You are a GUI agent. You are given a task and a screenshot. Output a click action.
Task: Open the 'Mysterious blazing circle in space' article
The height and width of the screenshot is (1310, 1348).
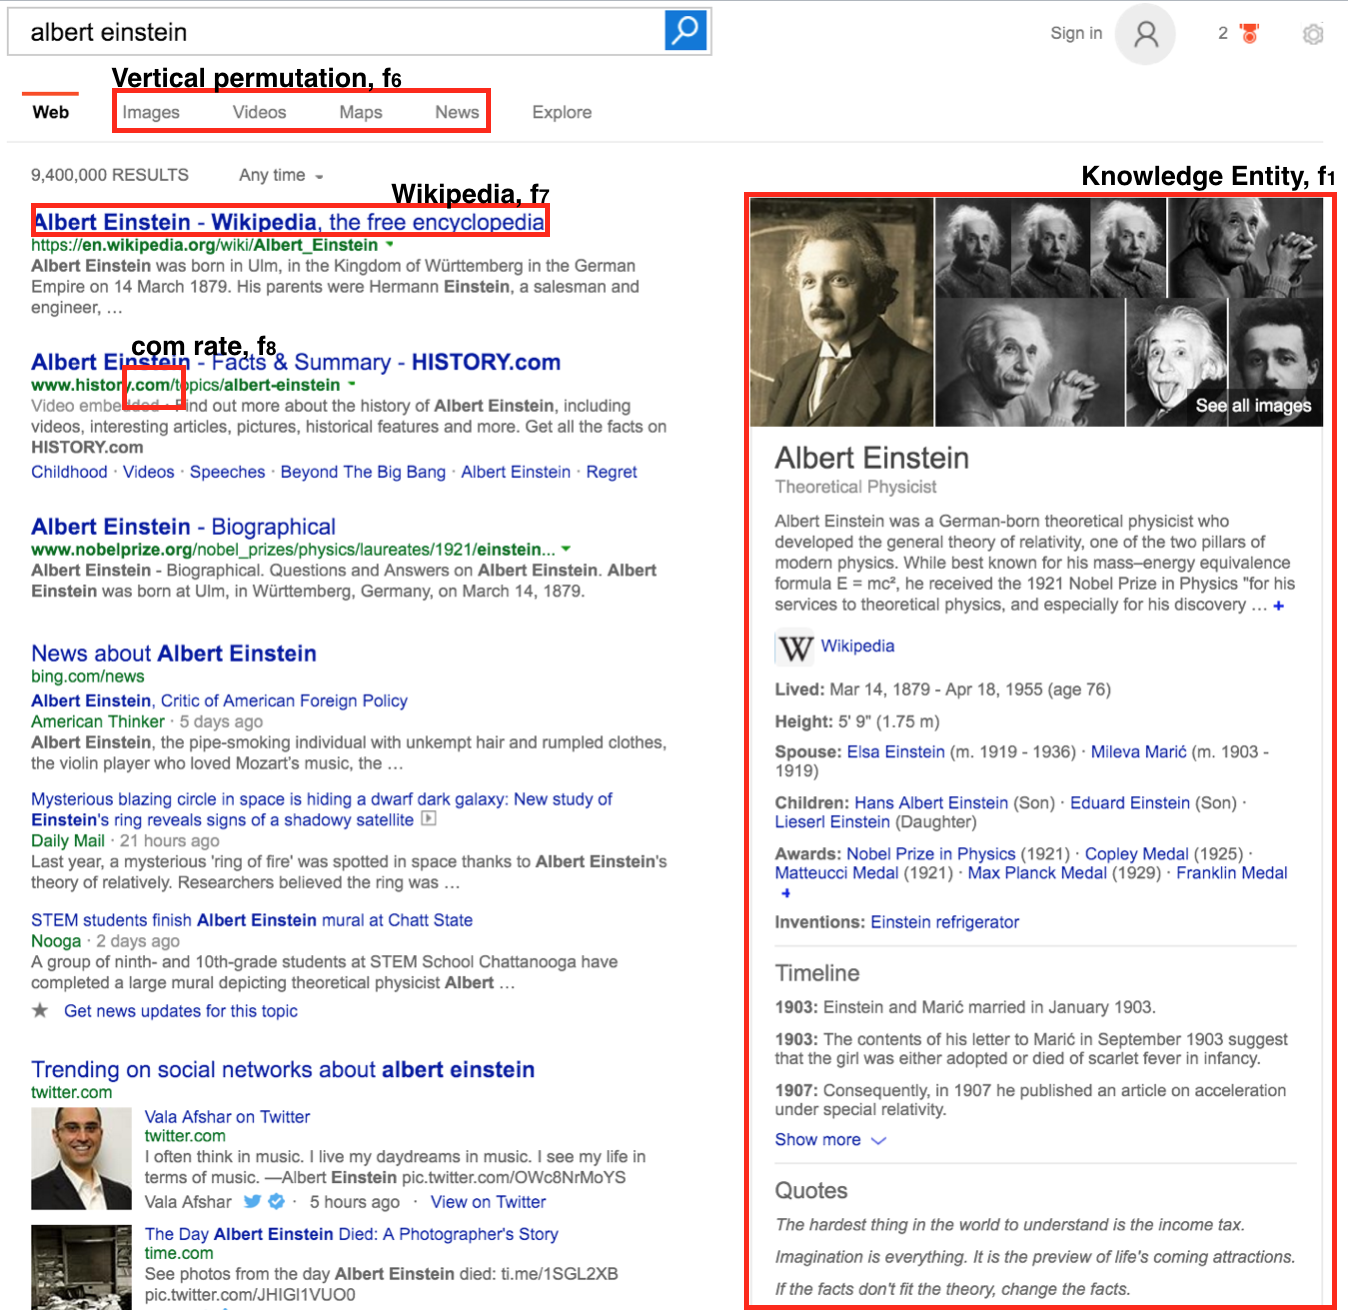tap(322, 810)
